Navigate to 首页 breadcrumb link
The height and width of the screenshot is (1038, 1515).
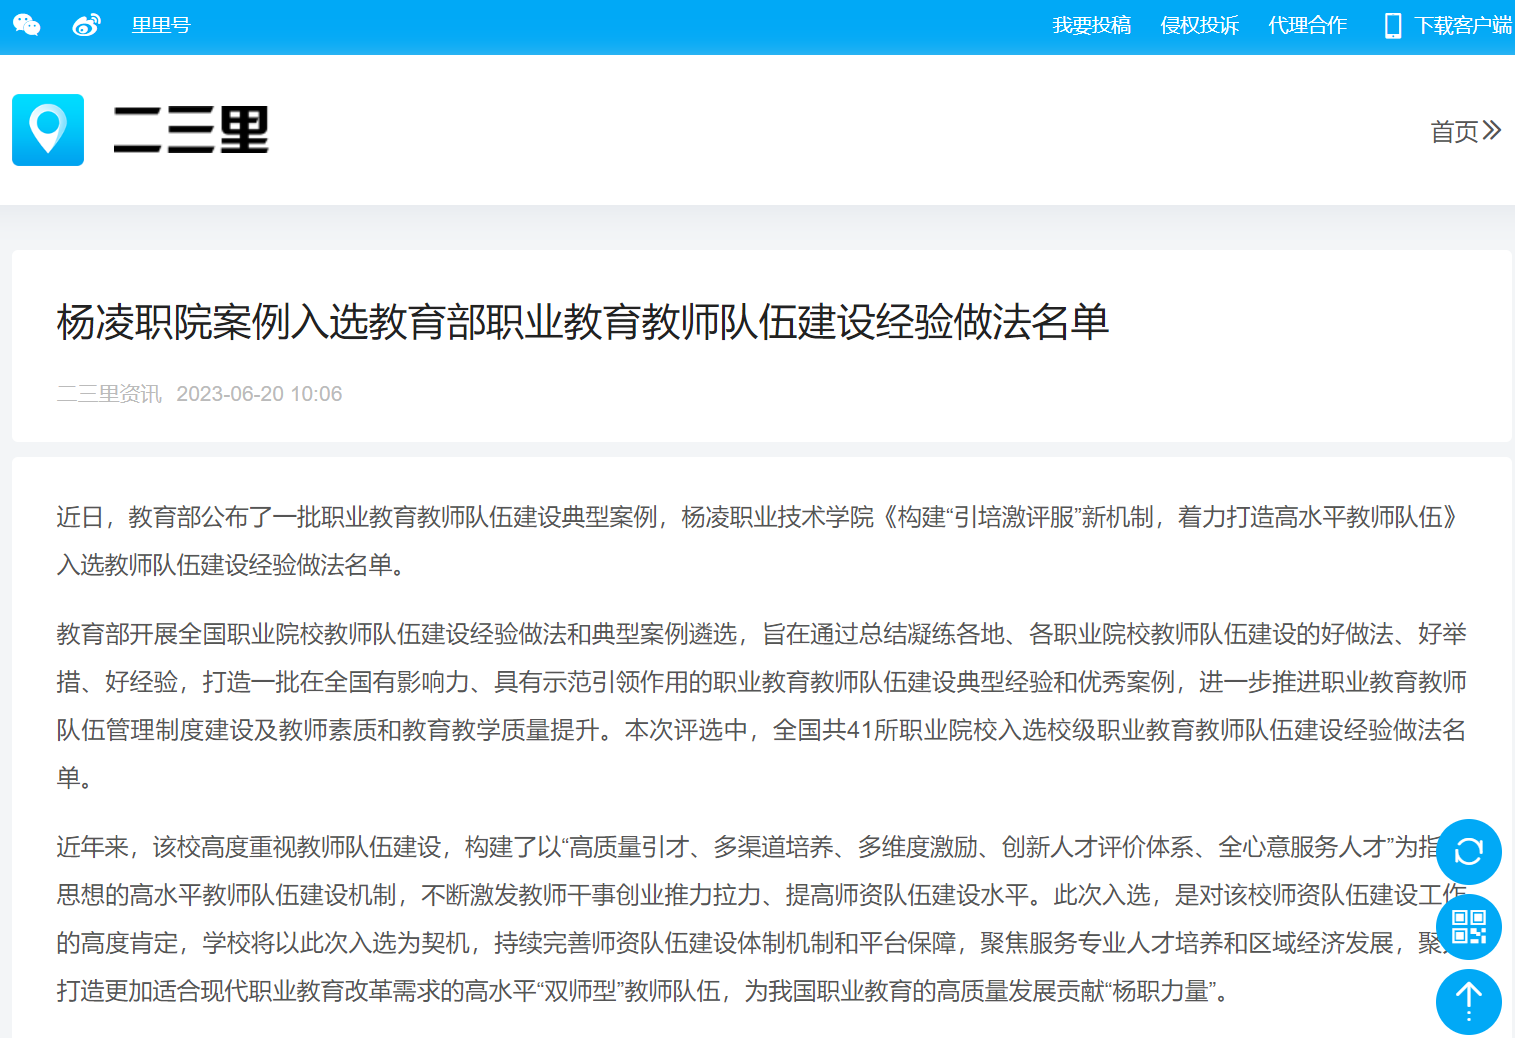coord(1454,132)
